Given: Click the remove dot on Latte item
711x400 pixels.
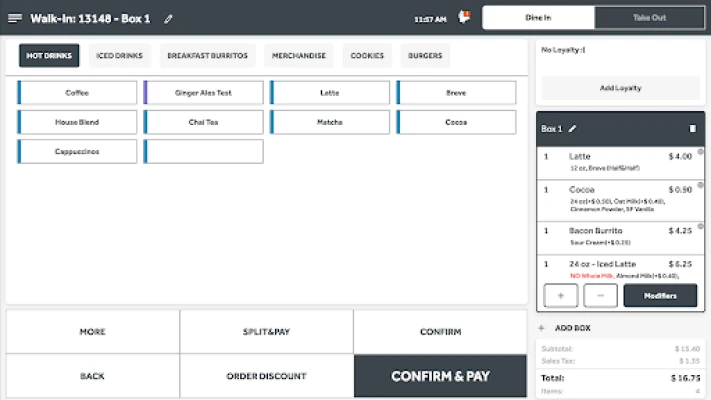Looking at the screenshot, I should pos(700,152).
